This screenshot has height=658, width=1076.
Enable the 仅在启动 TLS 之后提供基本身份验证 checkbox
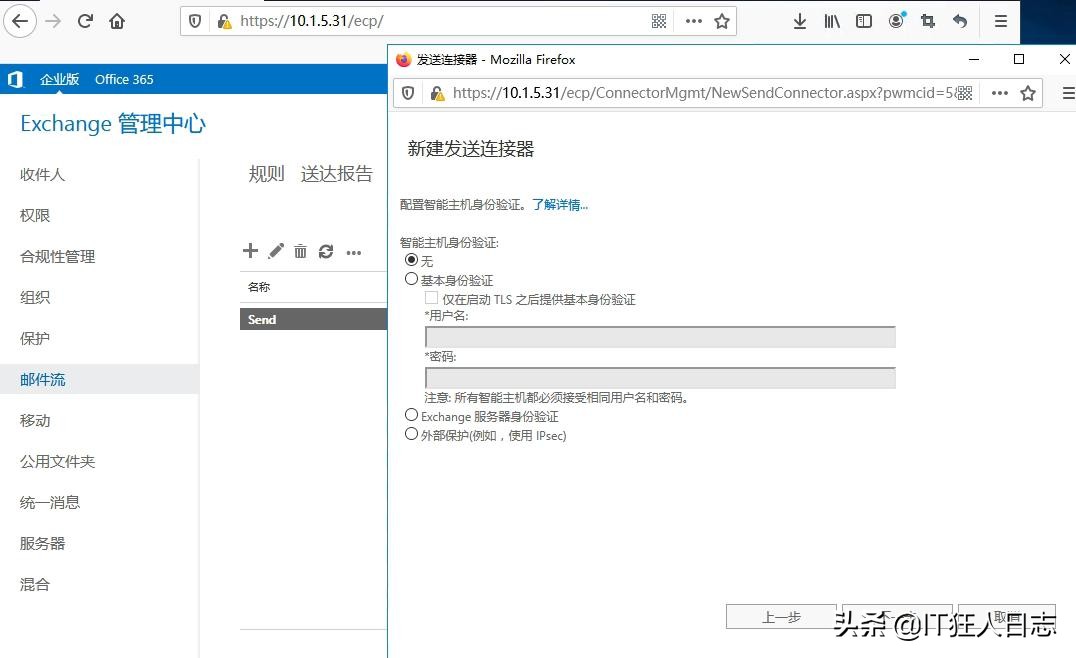[431, 298]
